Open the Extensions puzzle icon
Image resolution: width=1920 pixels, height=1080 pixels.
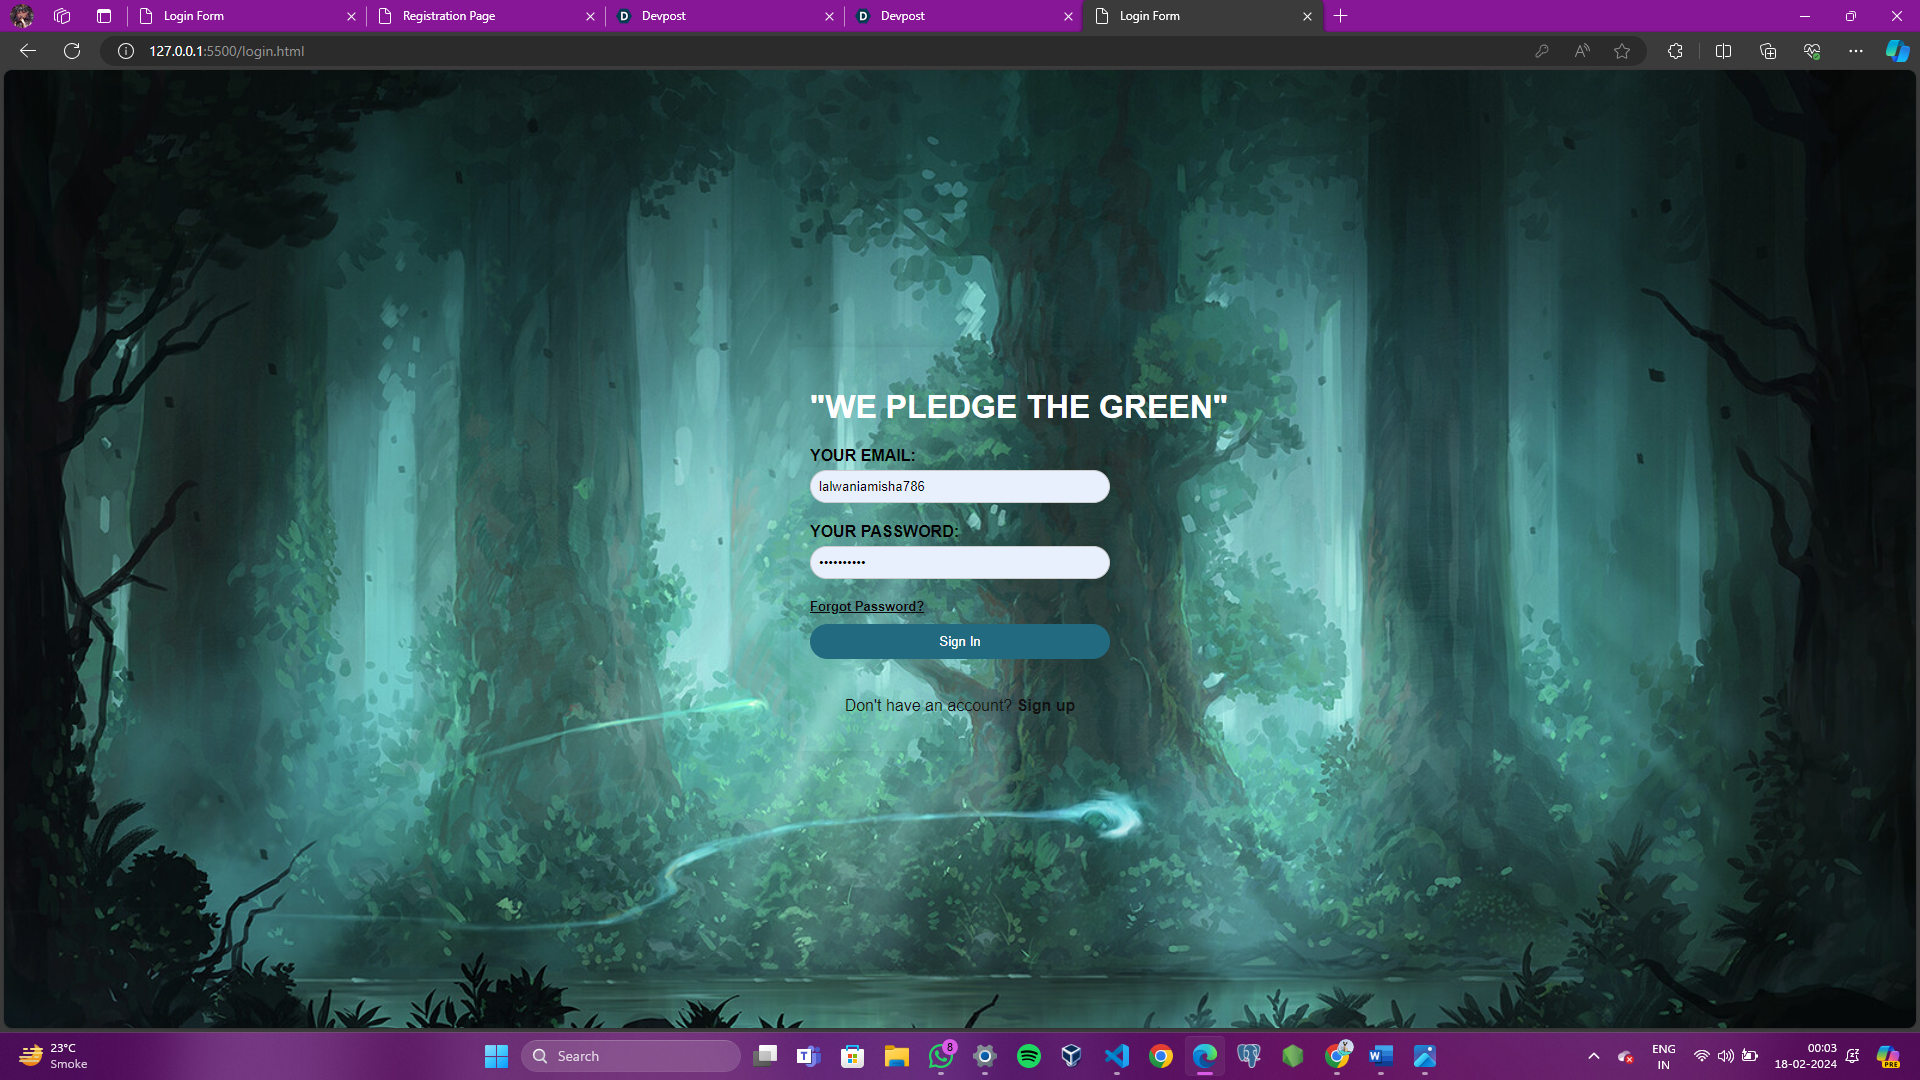pyautogui.click(x=1676, y=51)
